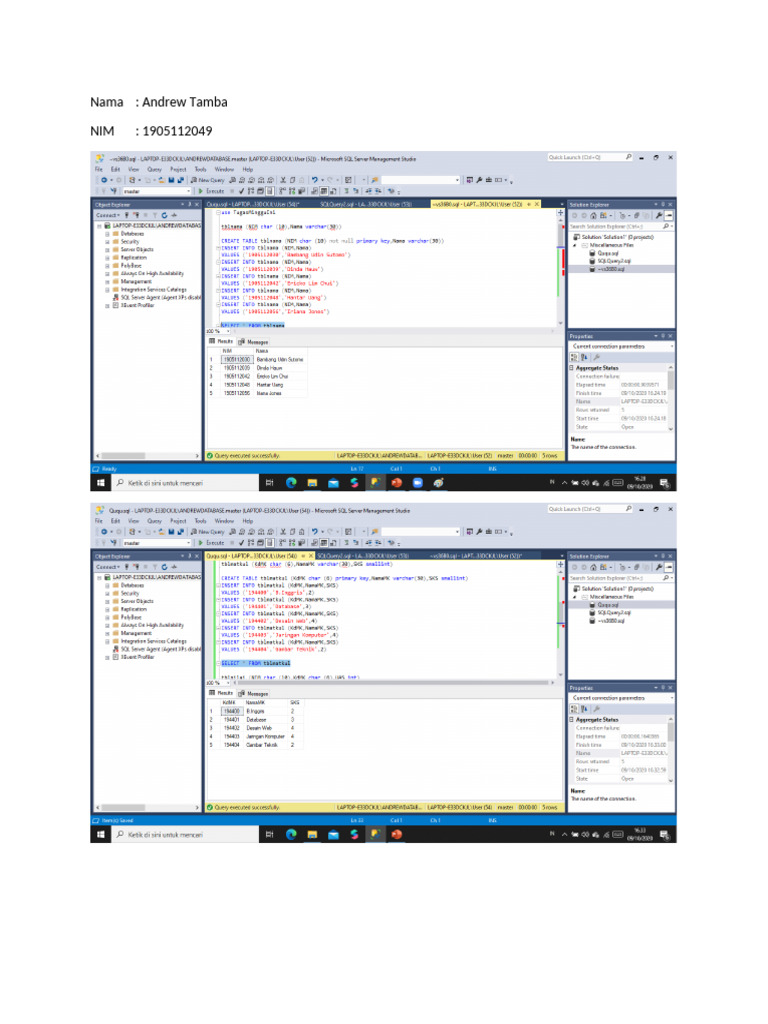Click the home icon in top Solution Explorer toolbar
768x1024 pixels.
tap(594, 216)
